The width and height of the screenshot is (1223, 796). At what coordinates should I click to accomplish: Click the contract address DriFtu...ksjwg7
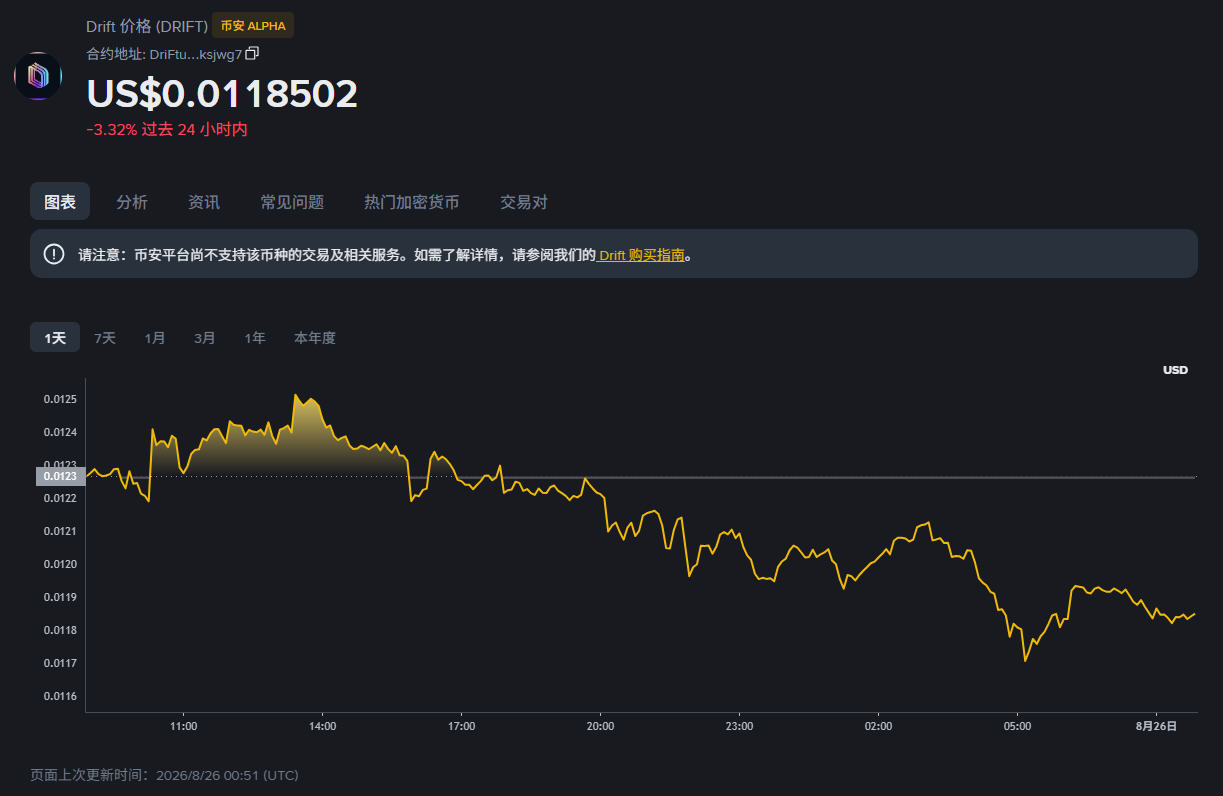click(x=195, y=54)
